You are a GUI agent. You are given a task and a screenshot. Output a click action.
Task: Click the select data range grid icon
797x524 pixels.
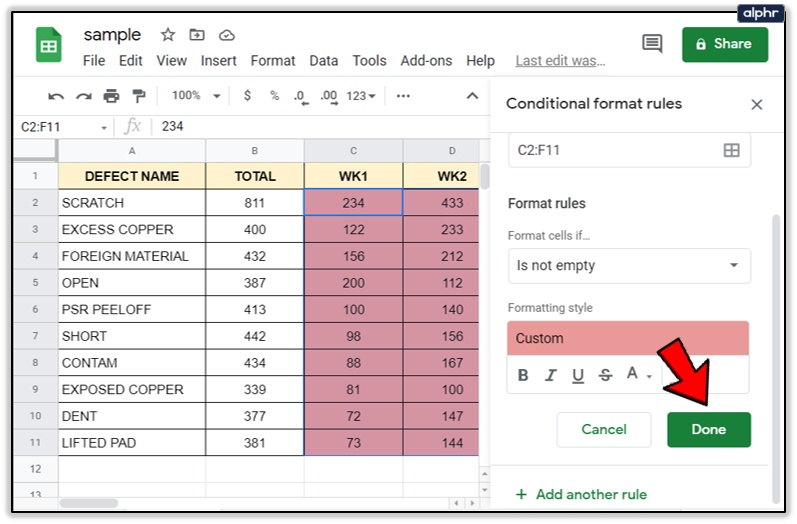pyautogui.click(x=731, y=150)
